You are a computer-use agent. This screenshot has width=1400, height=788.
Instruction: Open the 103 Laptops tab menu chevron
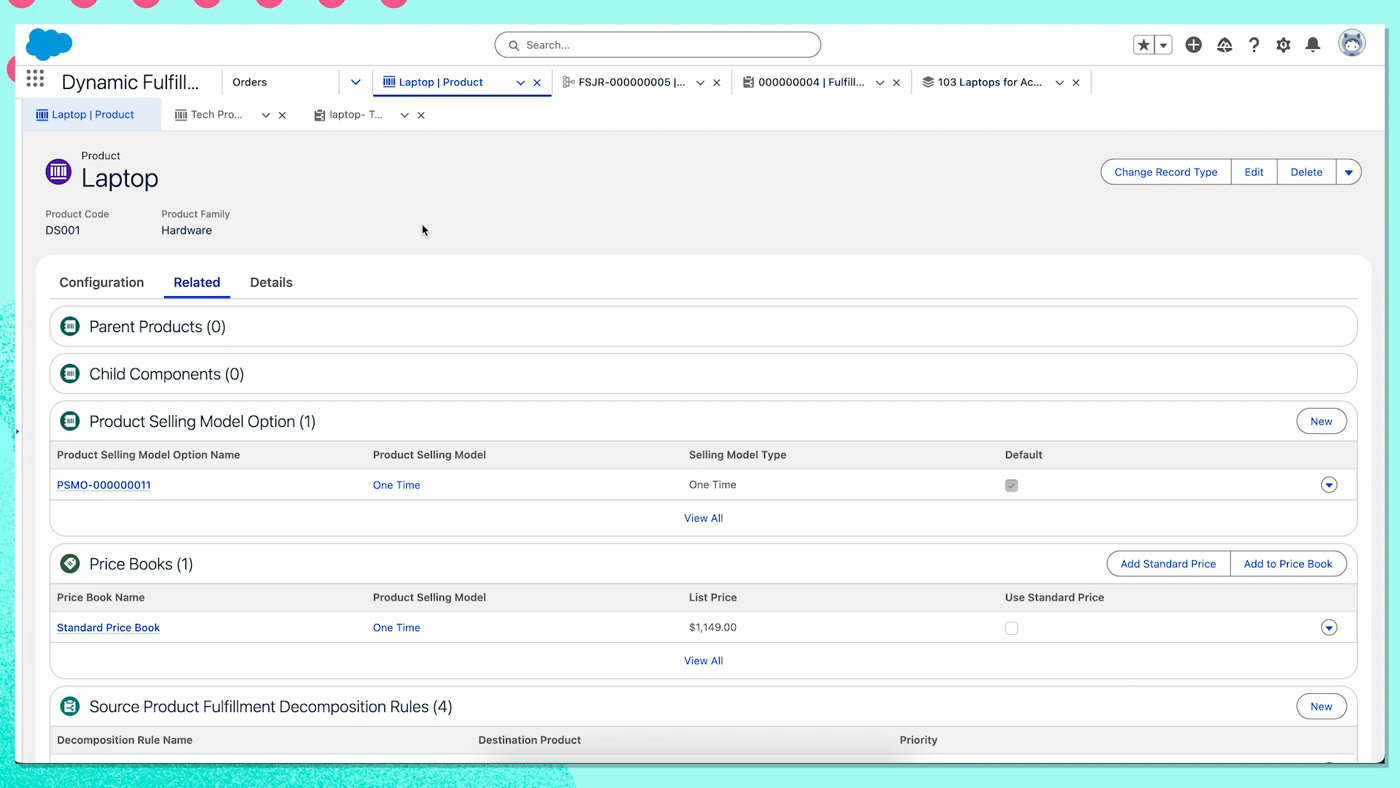click(1059, 83)
